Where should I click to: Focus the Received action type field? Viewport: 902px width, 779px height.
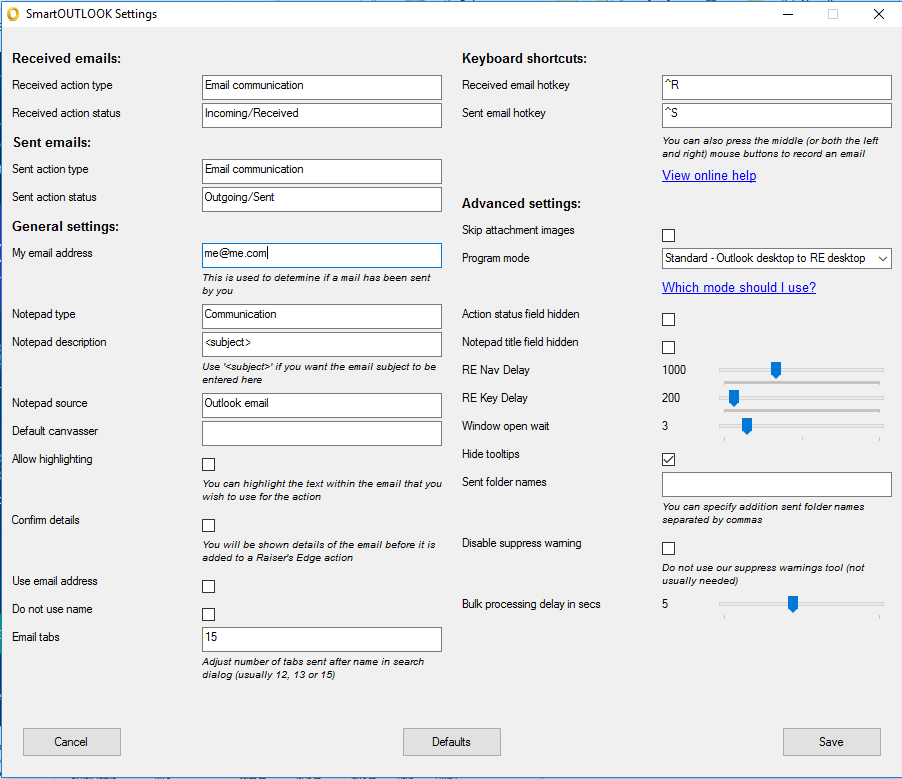click(x=322, y=87)
